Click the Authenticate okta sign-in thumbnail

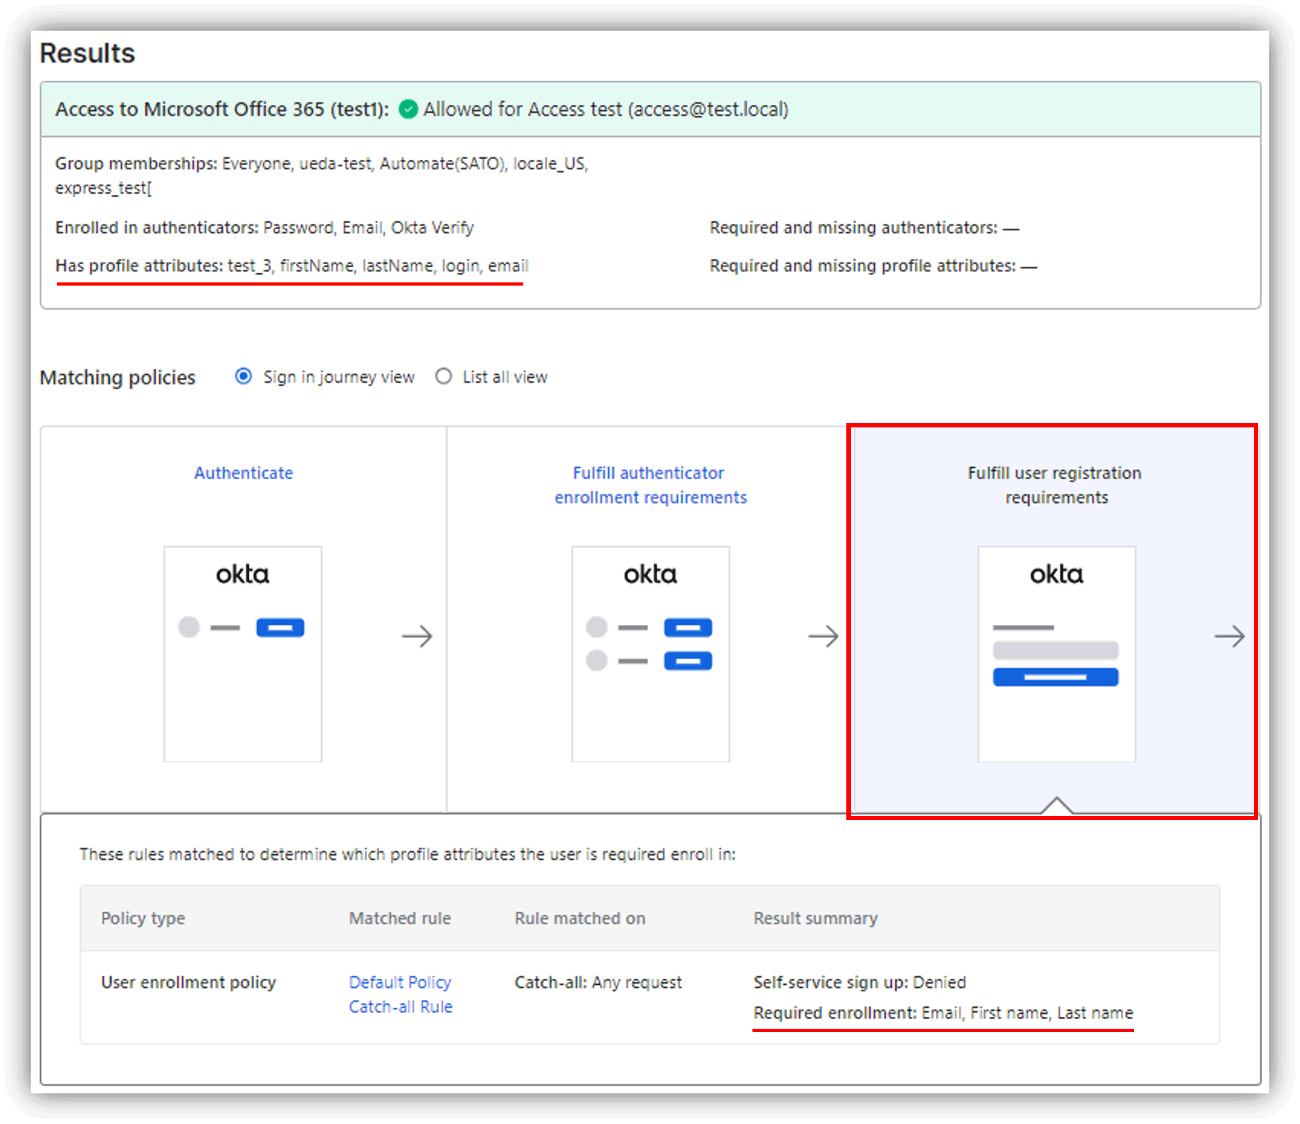243,654
